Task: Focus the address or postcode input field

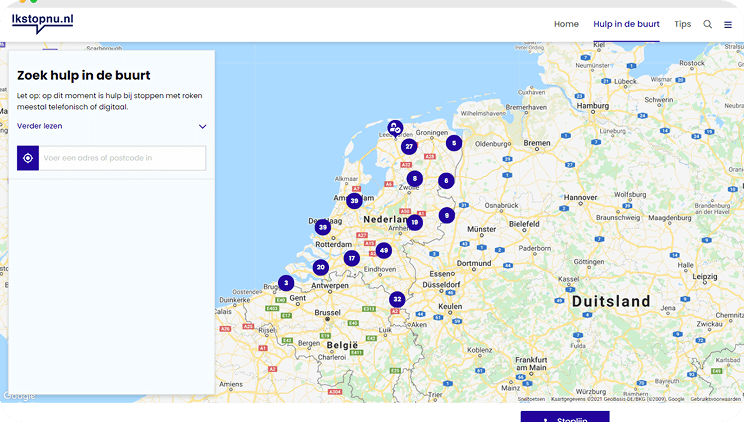Action: pos(123,158)
